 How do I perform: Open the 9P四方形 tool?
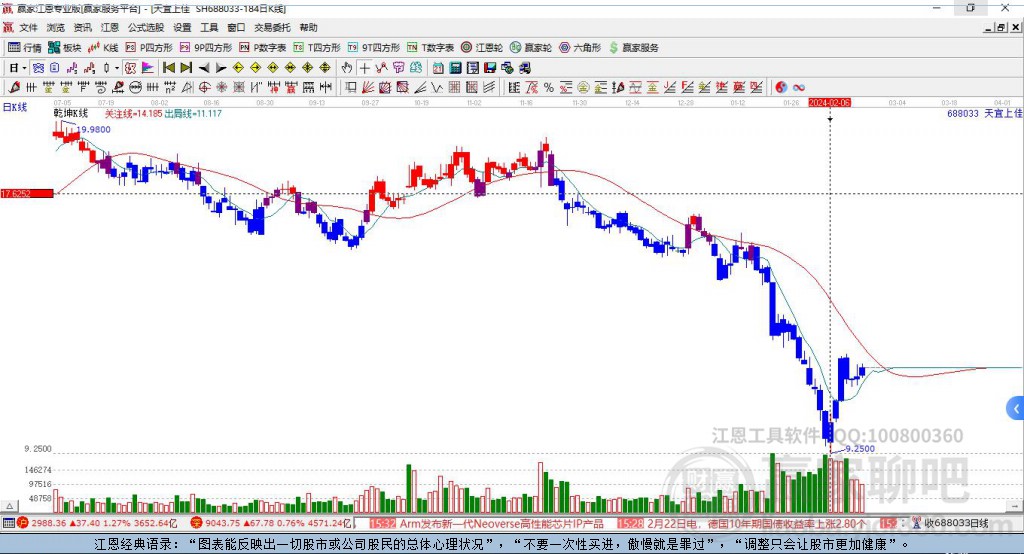pyautogui.click(x=206, y=47)
